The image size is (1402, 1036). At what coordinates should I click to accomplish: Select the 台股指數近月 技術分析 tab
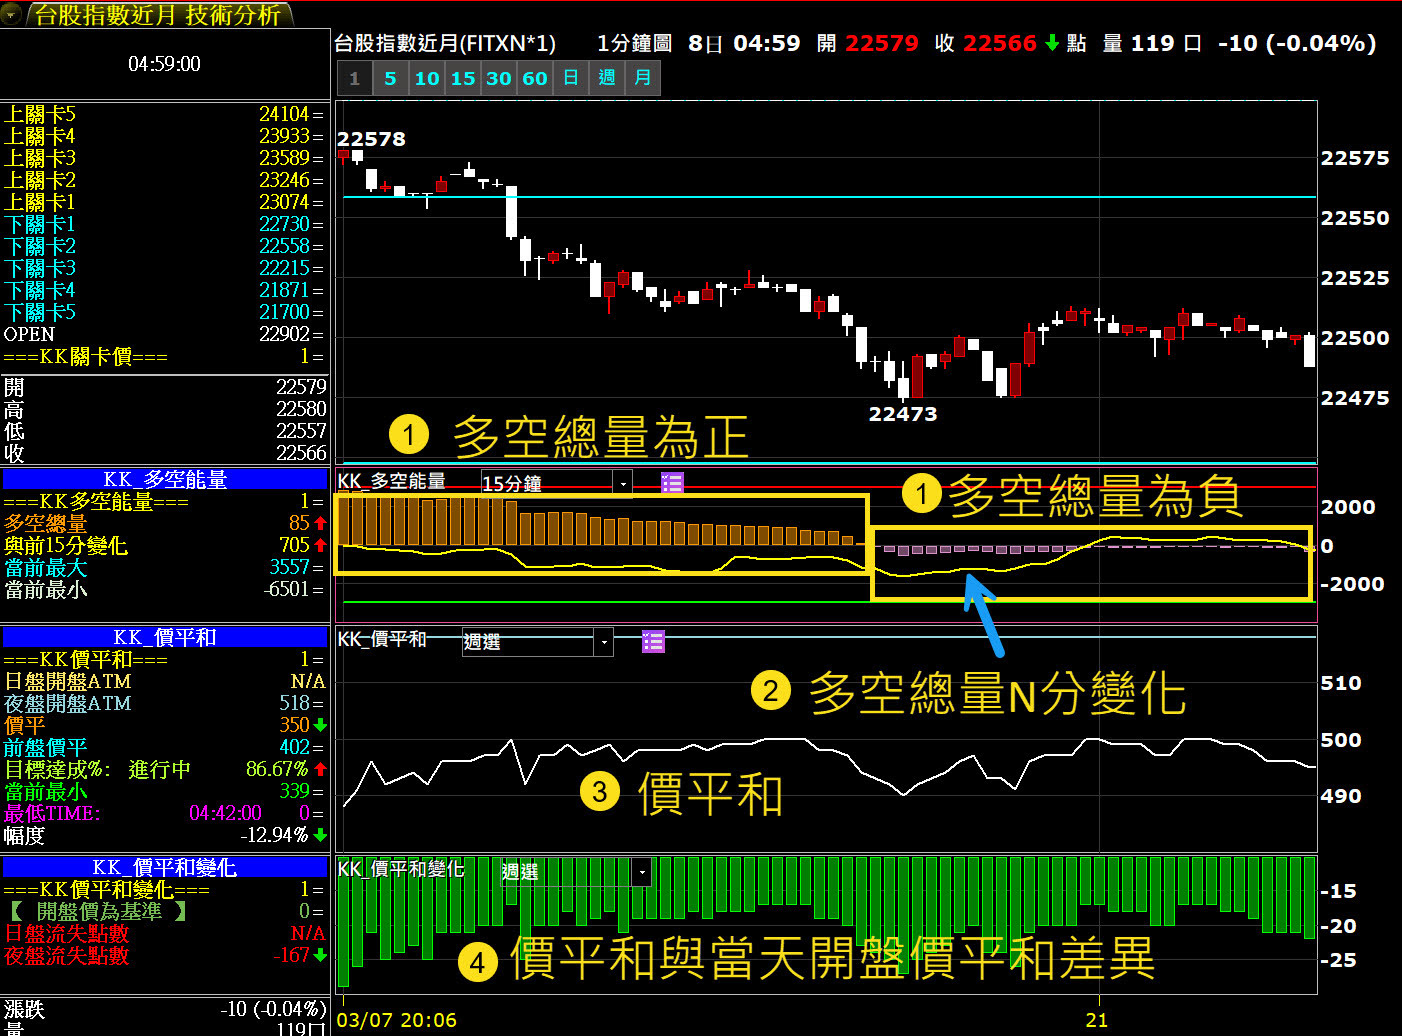158,14
